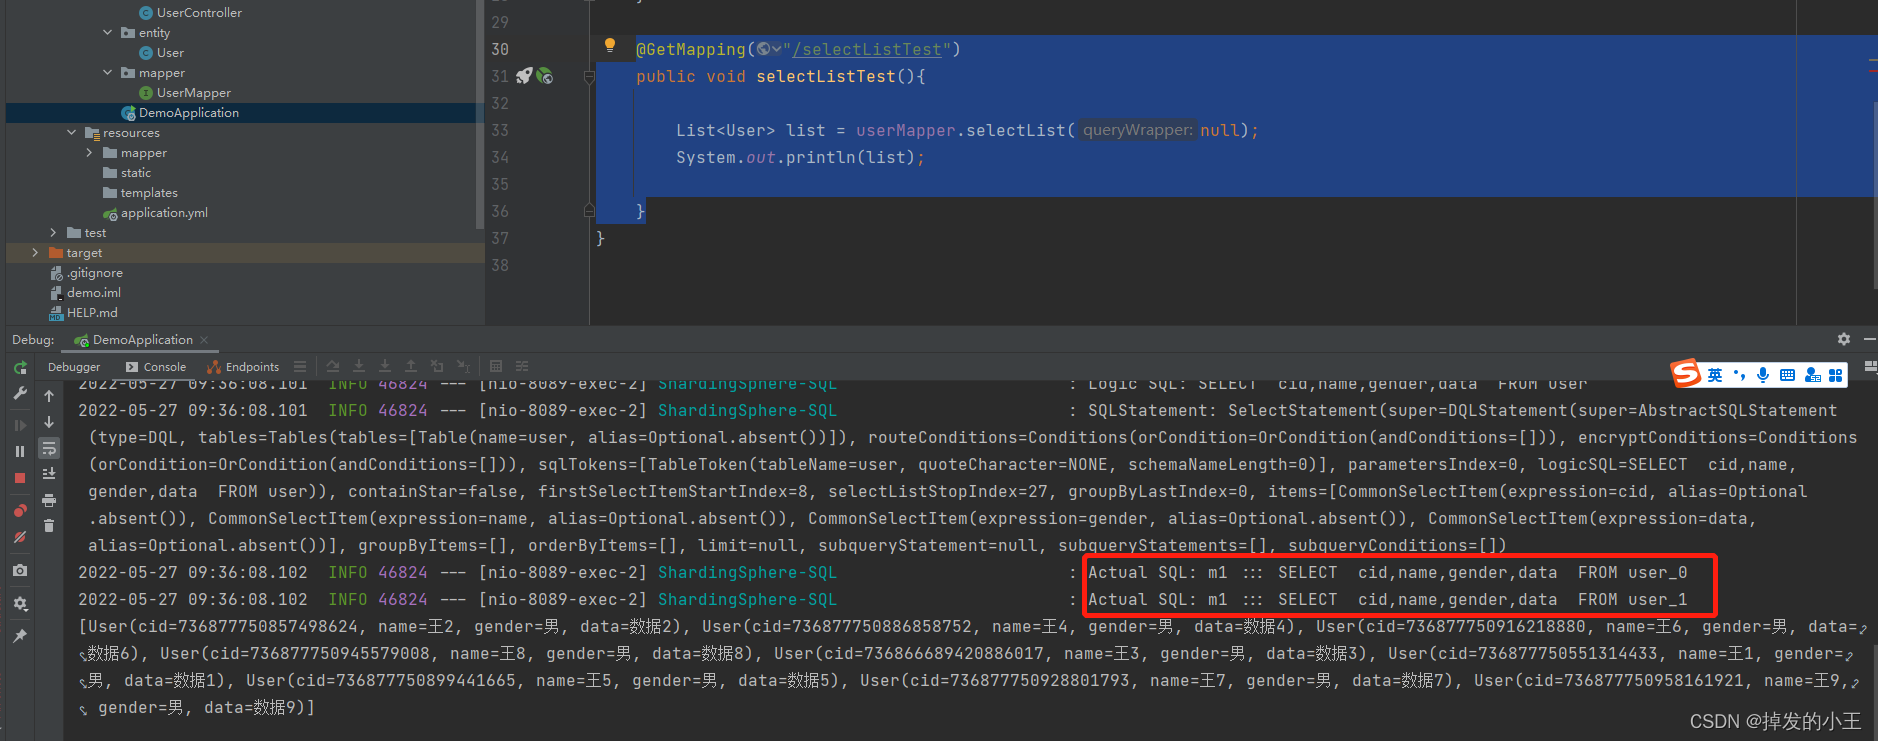The image size is (1878, 741).
Task: Stop the DemoApplication with red square
Action: (20, 478)
